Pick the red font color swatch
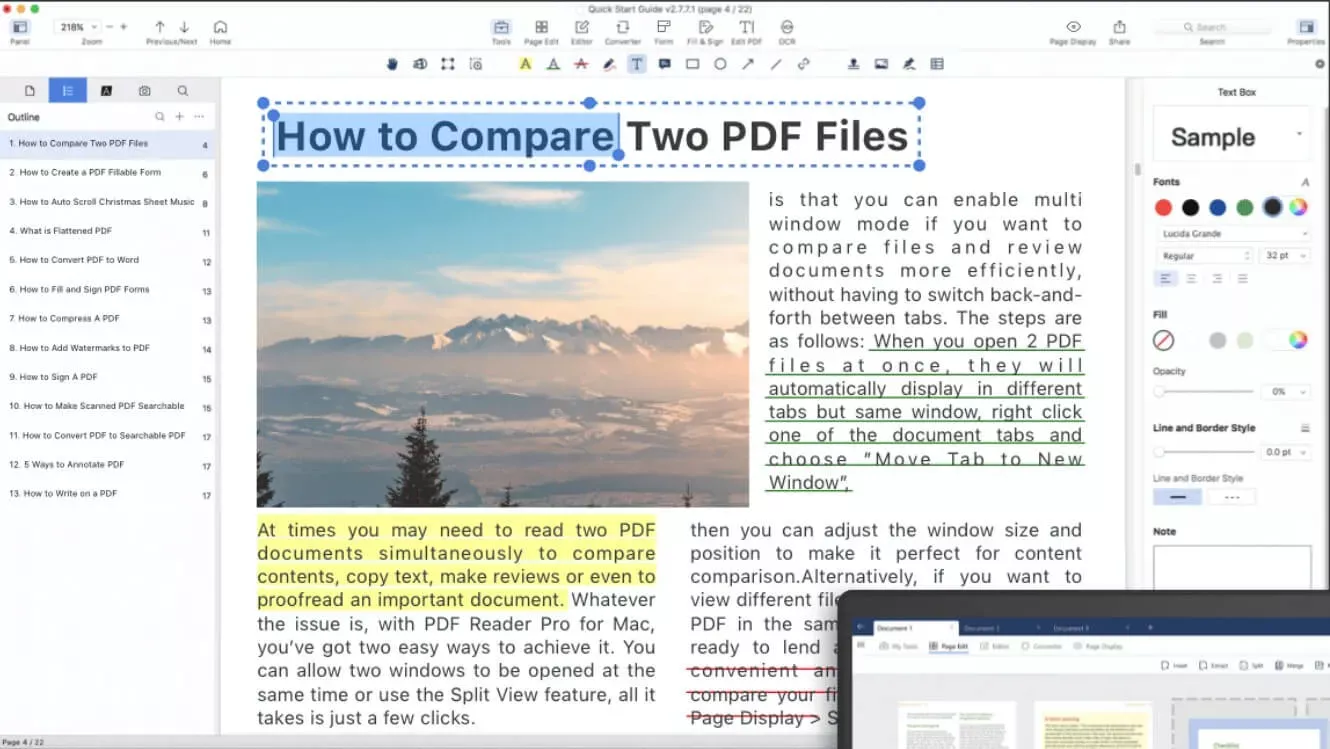This screenshot has width=1330, height=749. pos(1163,207)
